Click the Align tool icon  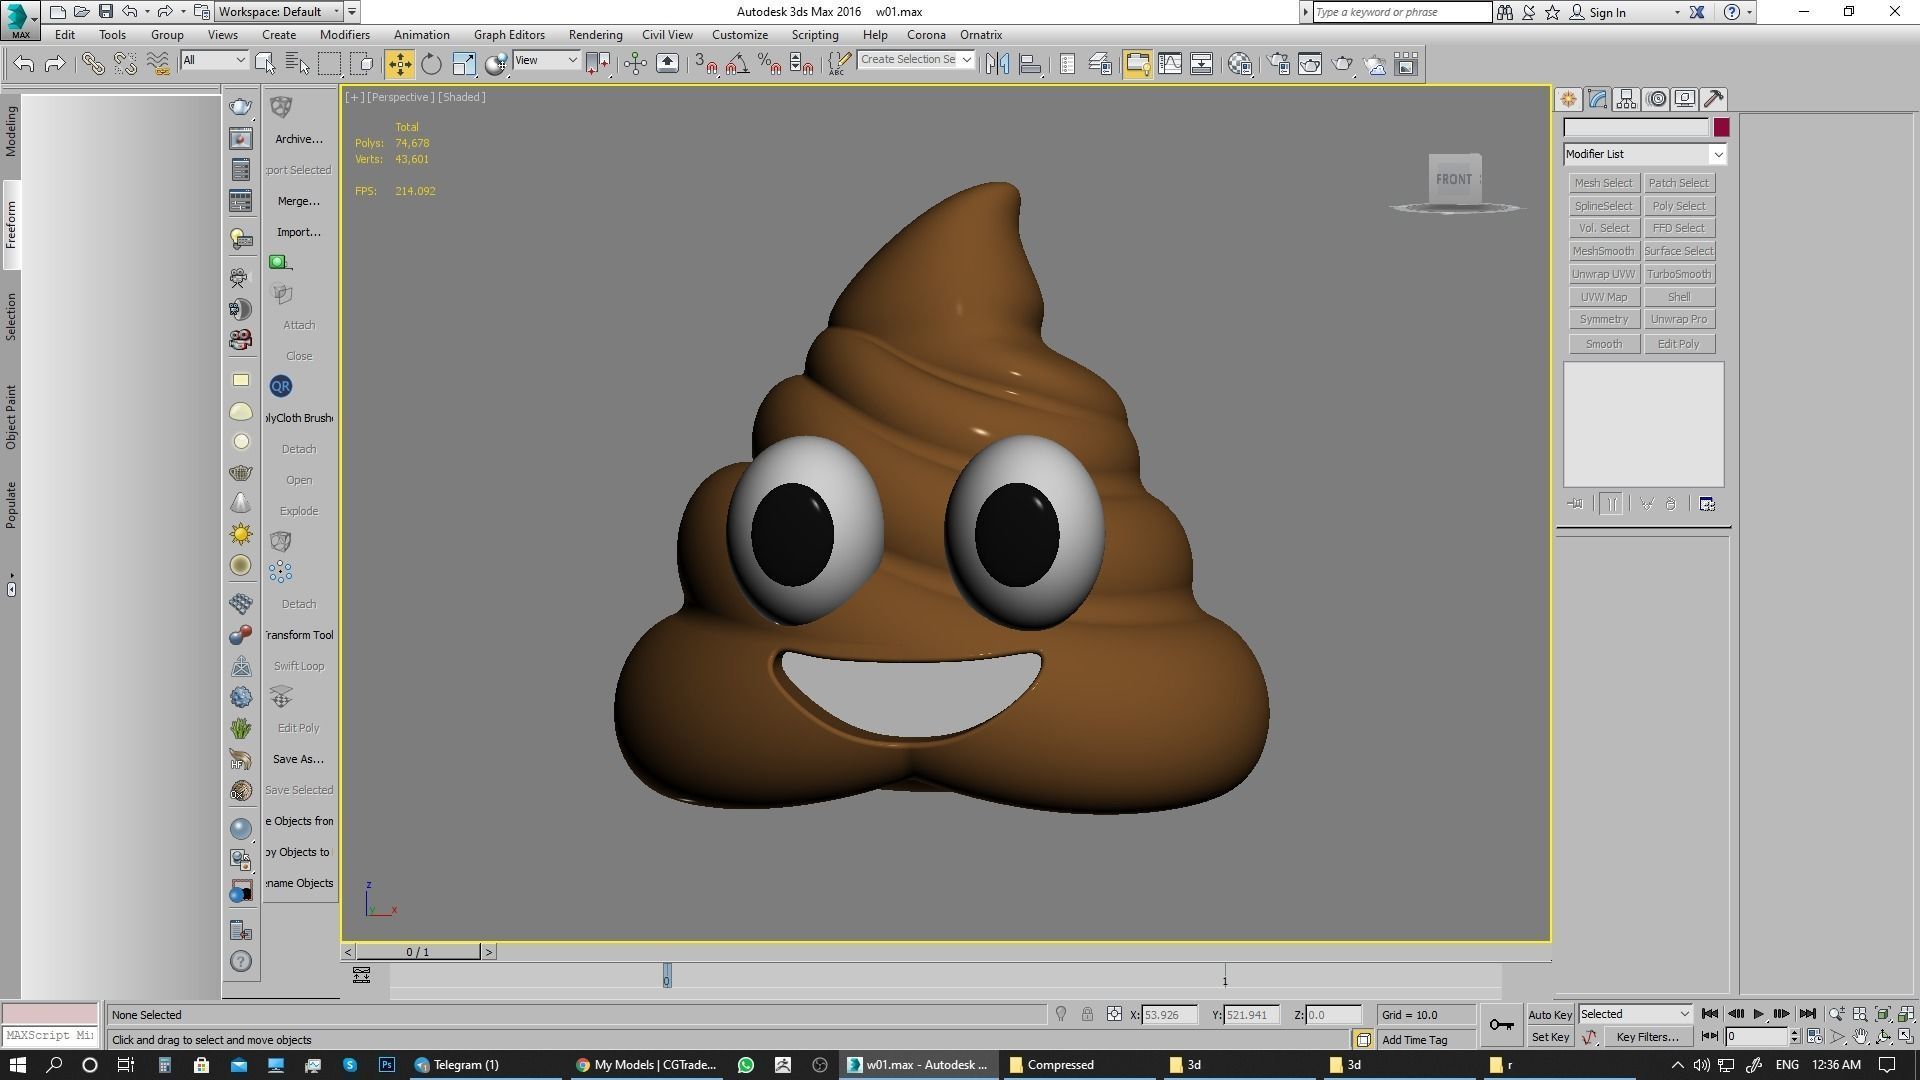coord(1030,64)
